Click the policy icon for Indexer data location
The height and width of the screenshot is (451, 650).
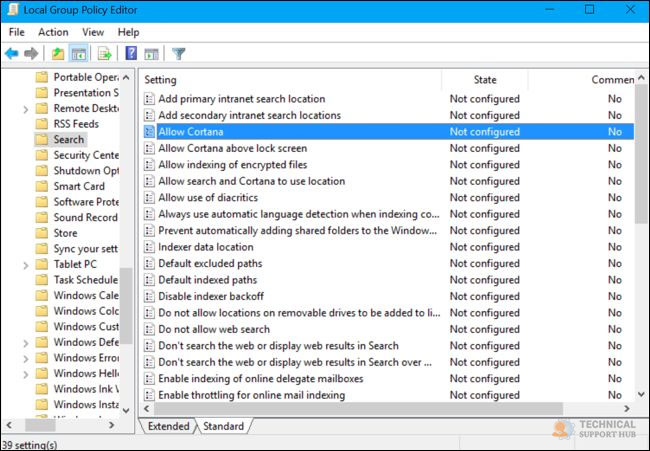point(149,247)
